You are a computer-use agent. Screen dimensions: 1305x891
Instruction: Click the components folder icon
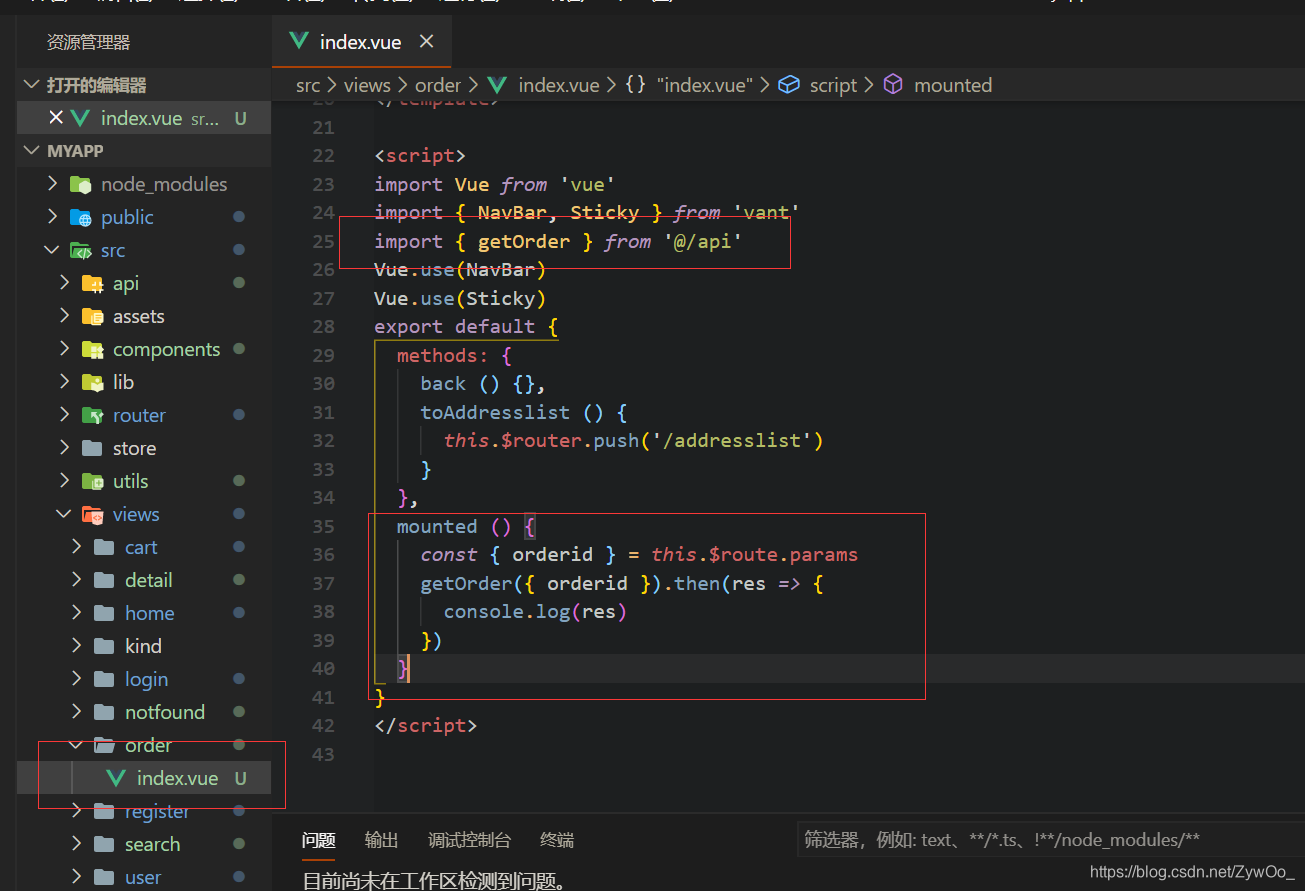tap(93, 349)
